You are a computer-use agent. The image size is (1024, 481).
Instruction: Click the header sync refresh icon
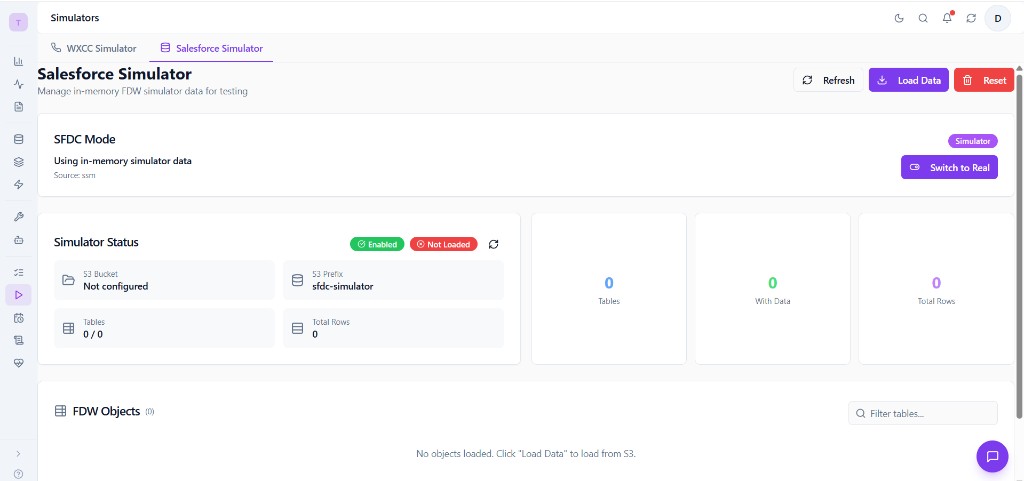click(x=971, y=18)
